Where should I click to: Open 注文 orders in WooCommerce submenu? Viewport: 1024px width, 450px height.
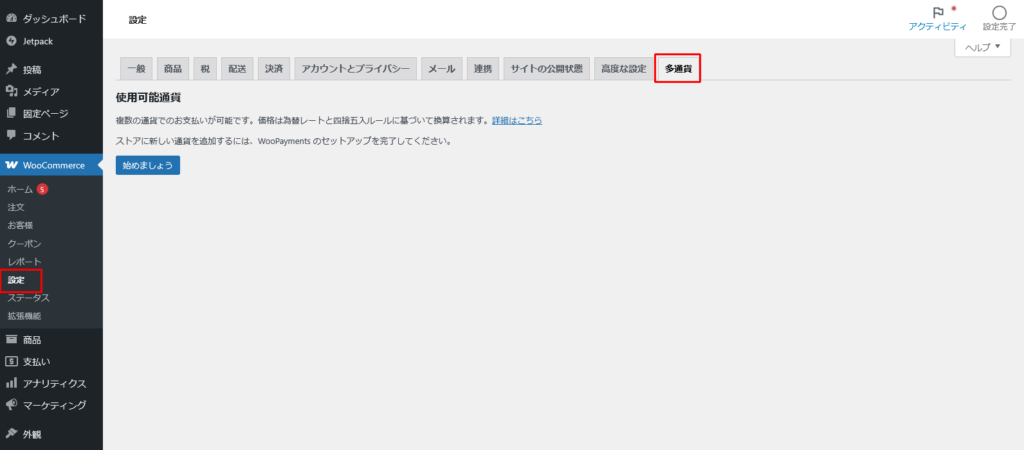point(16,207)
